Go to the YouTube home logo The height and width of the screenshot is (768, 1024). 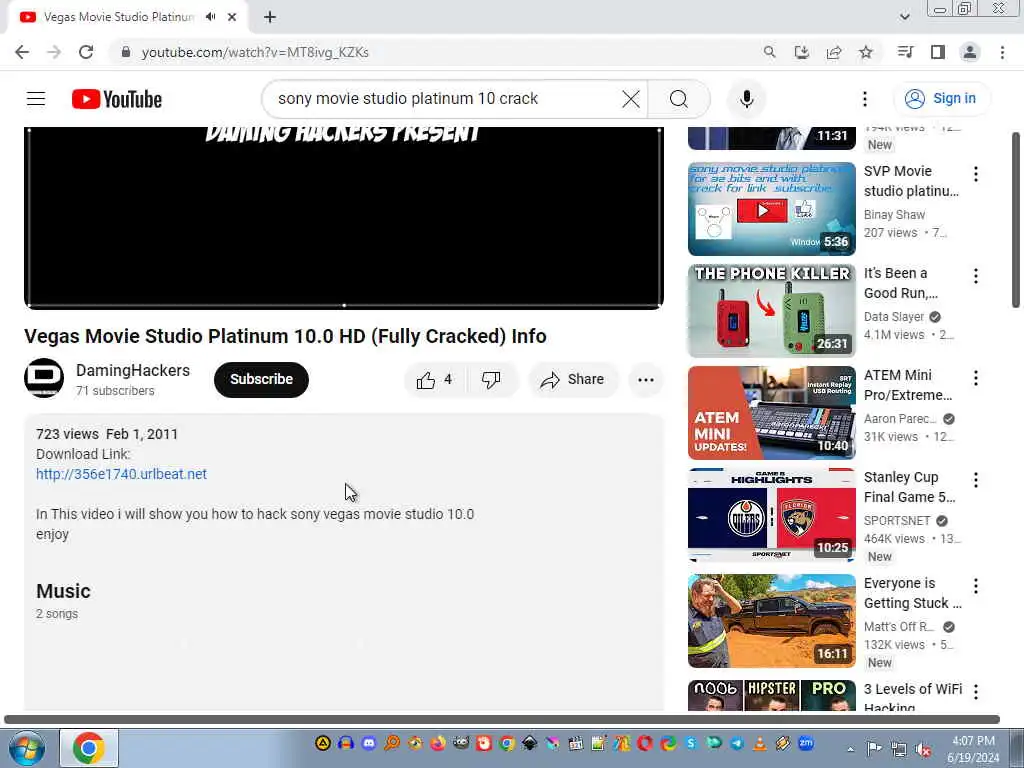117,99
